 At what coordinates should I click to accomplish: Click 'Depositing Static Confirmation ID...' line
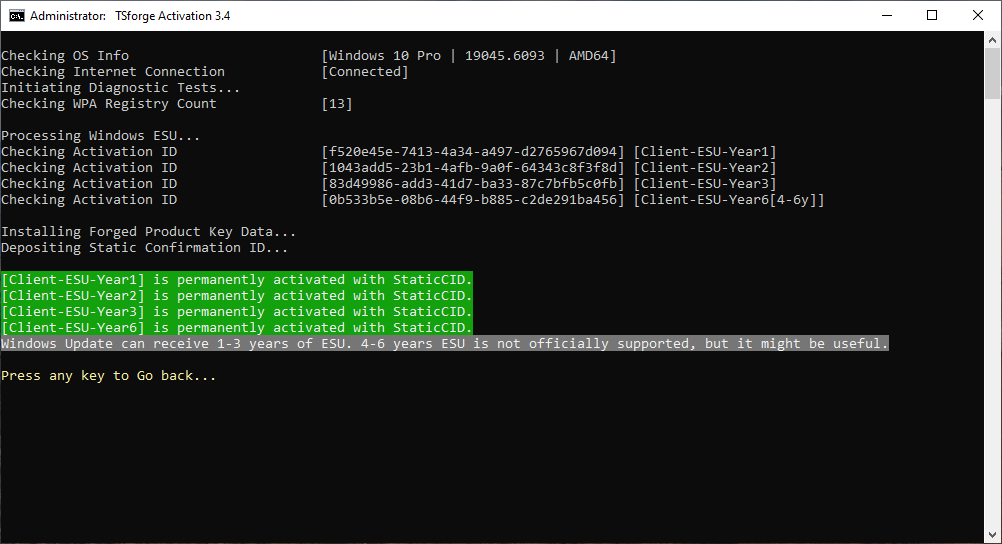click(x=144, y=247)
